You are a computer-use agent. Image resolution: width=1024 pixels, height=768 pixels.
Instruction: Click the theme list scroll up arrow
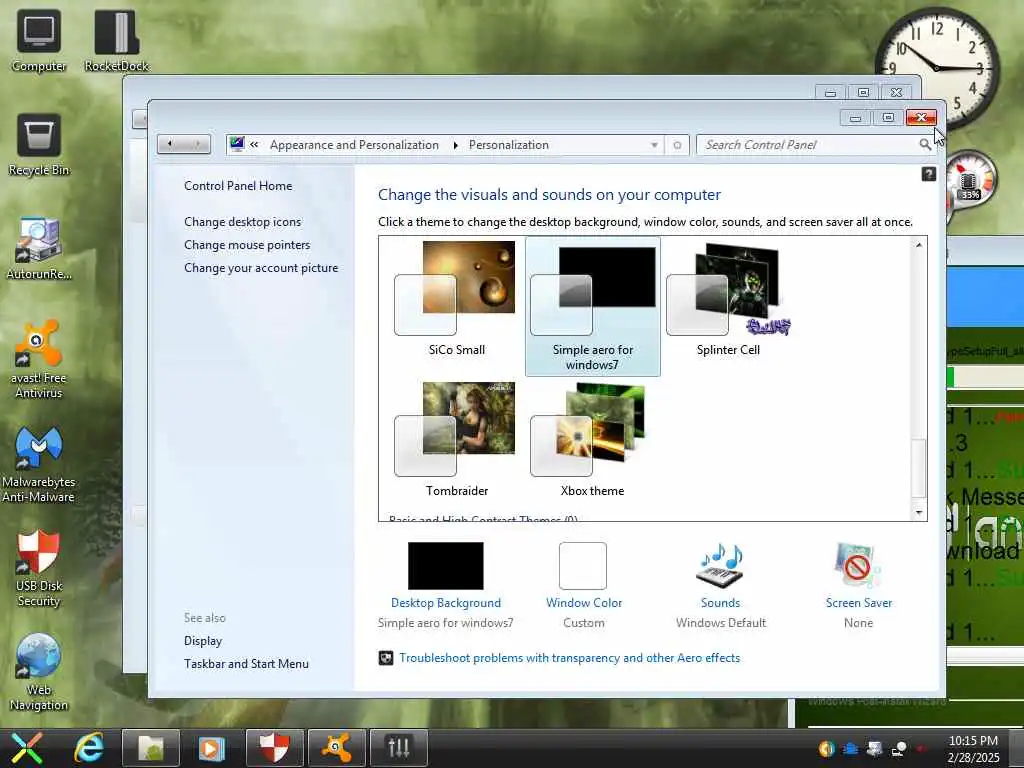pyautogui.click(x=918, y=245)
